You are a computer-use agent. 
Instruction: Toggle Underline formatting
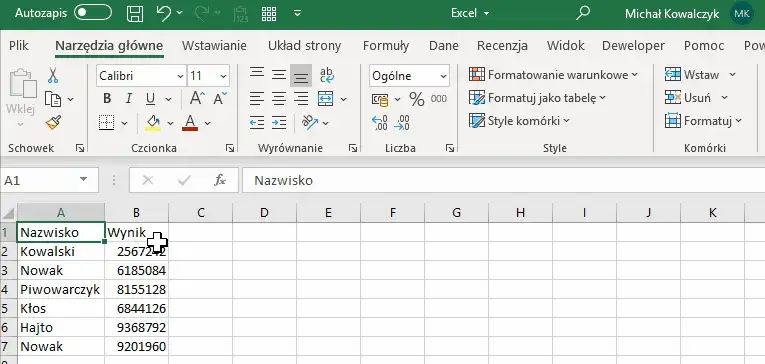[150, 99]
